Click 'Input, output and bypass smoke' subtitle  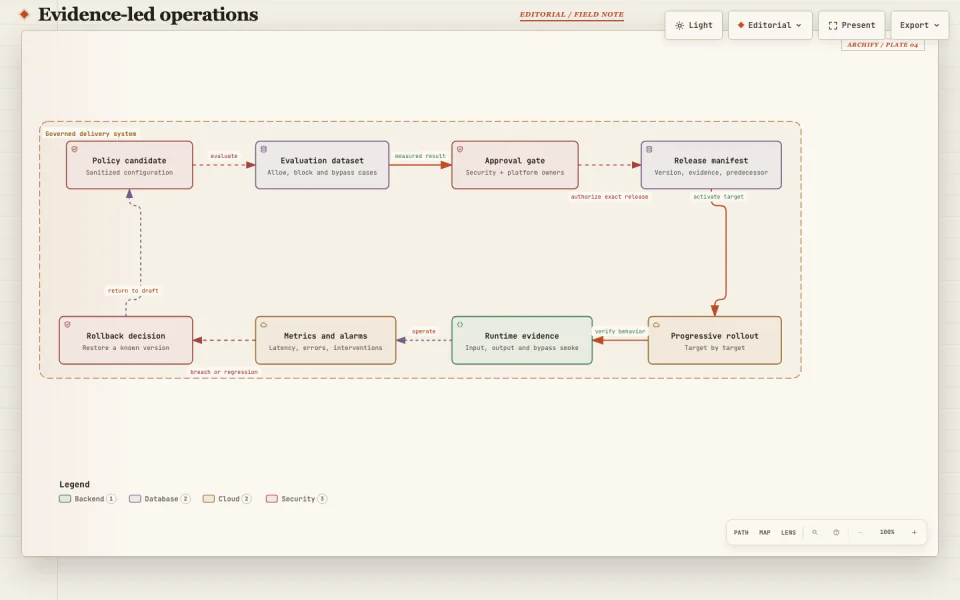point(522,348)
